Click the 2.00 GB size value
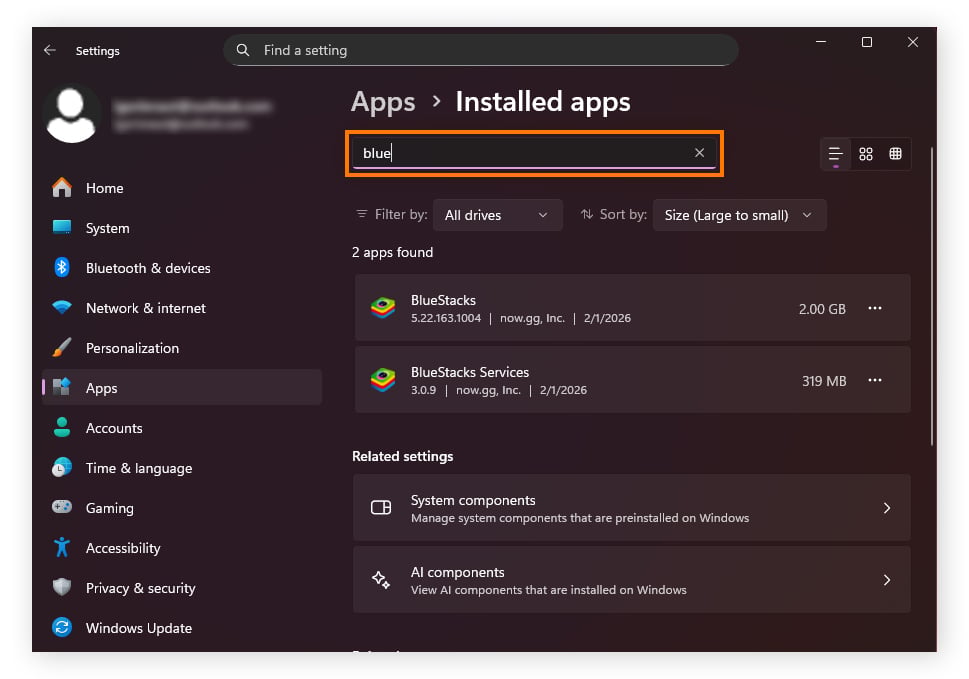Image resolution: width=969 pixels, height=679 pixels. click(x=822, y=309)
